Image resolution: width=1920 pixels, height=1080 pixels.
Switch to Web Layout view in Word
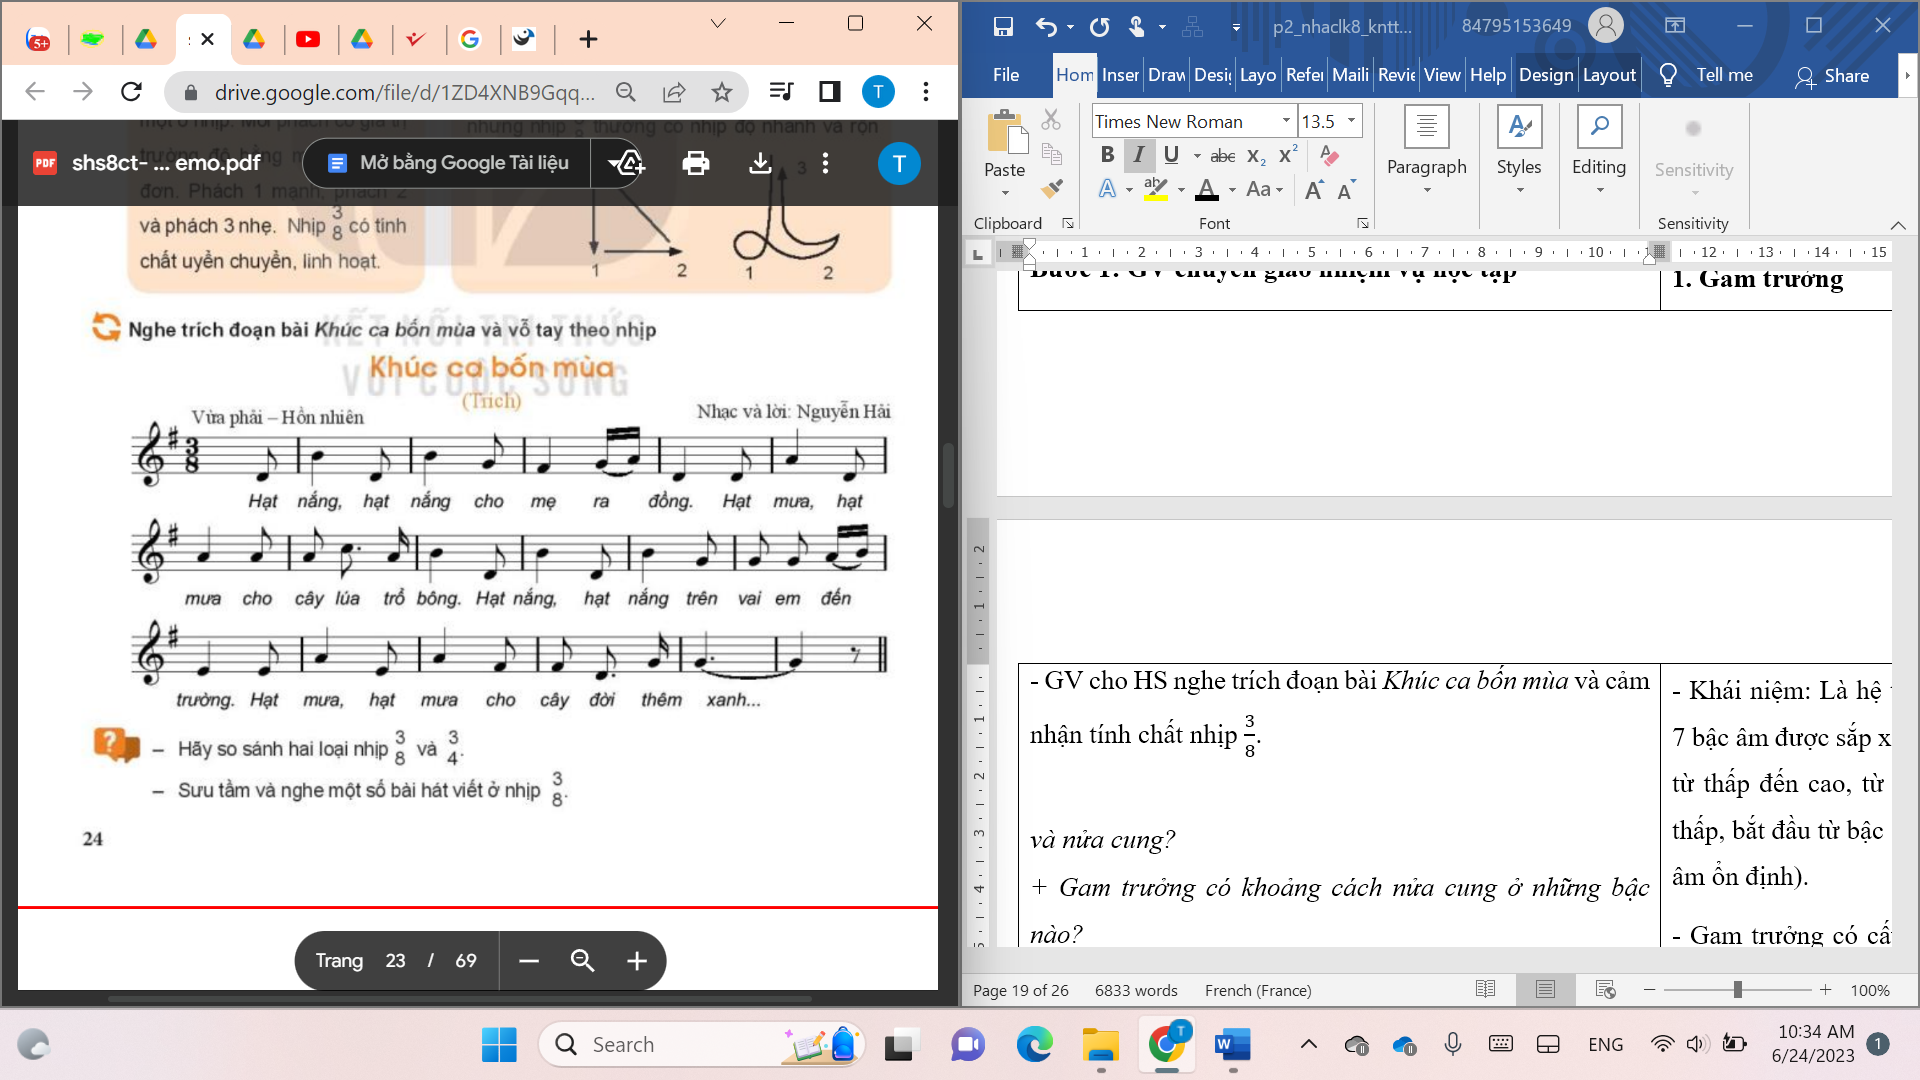pos(1606,989)
